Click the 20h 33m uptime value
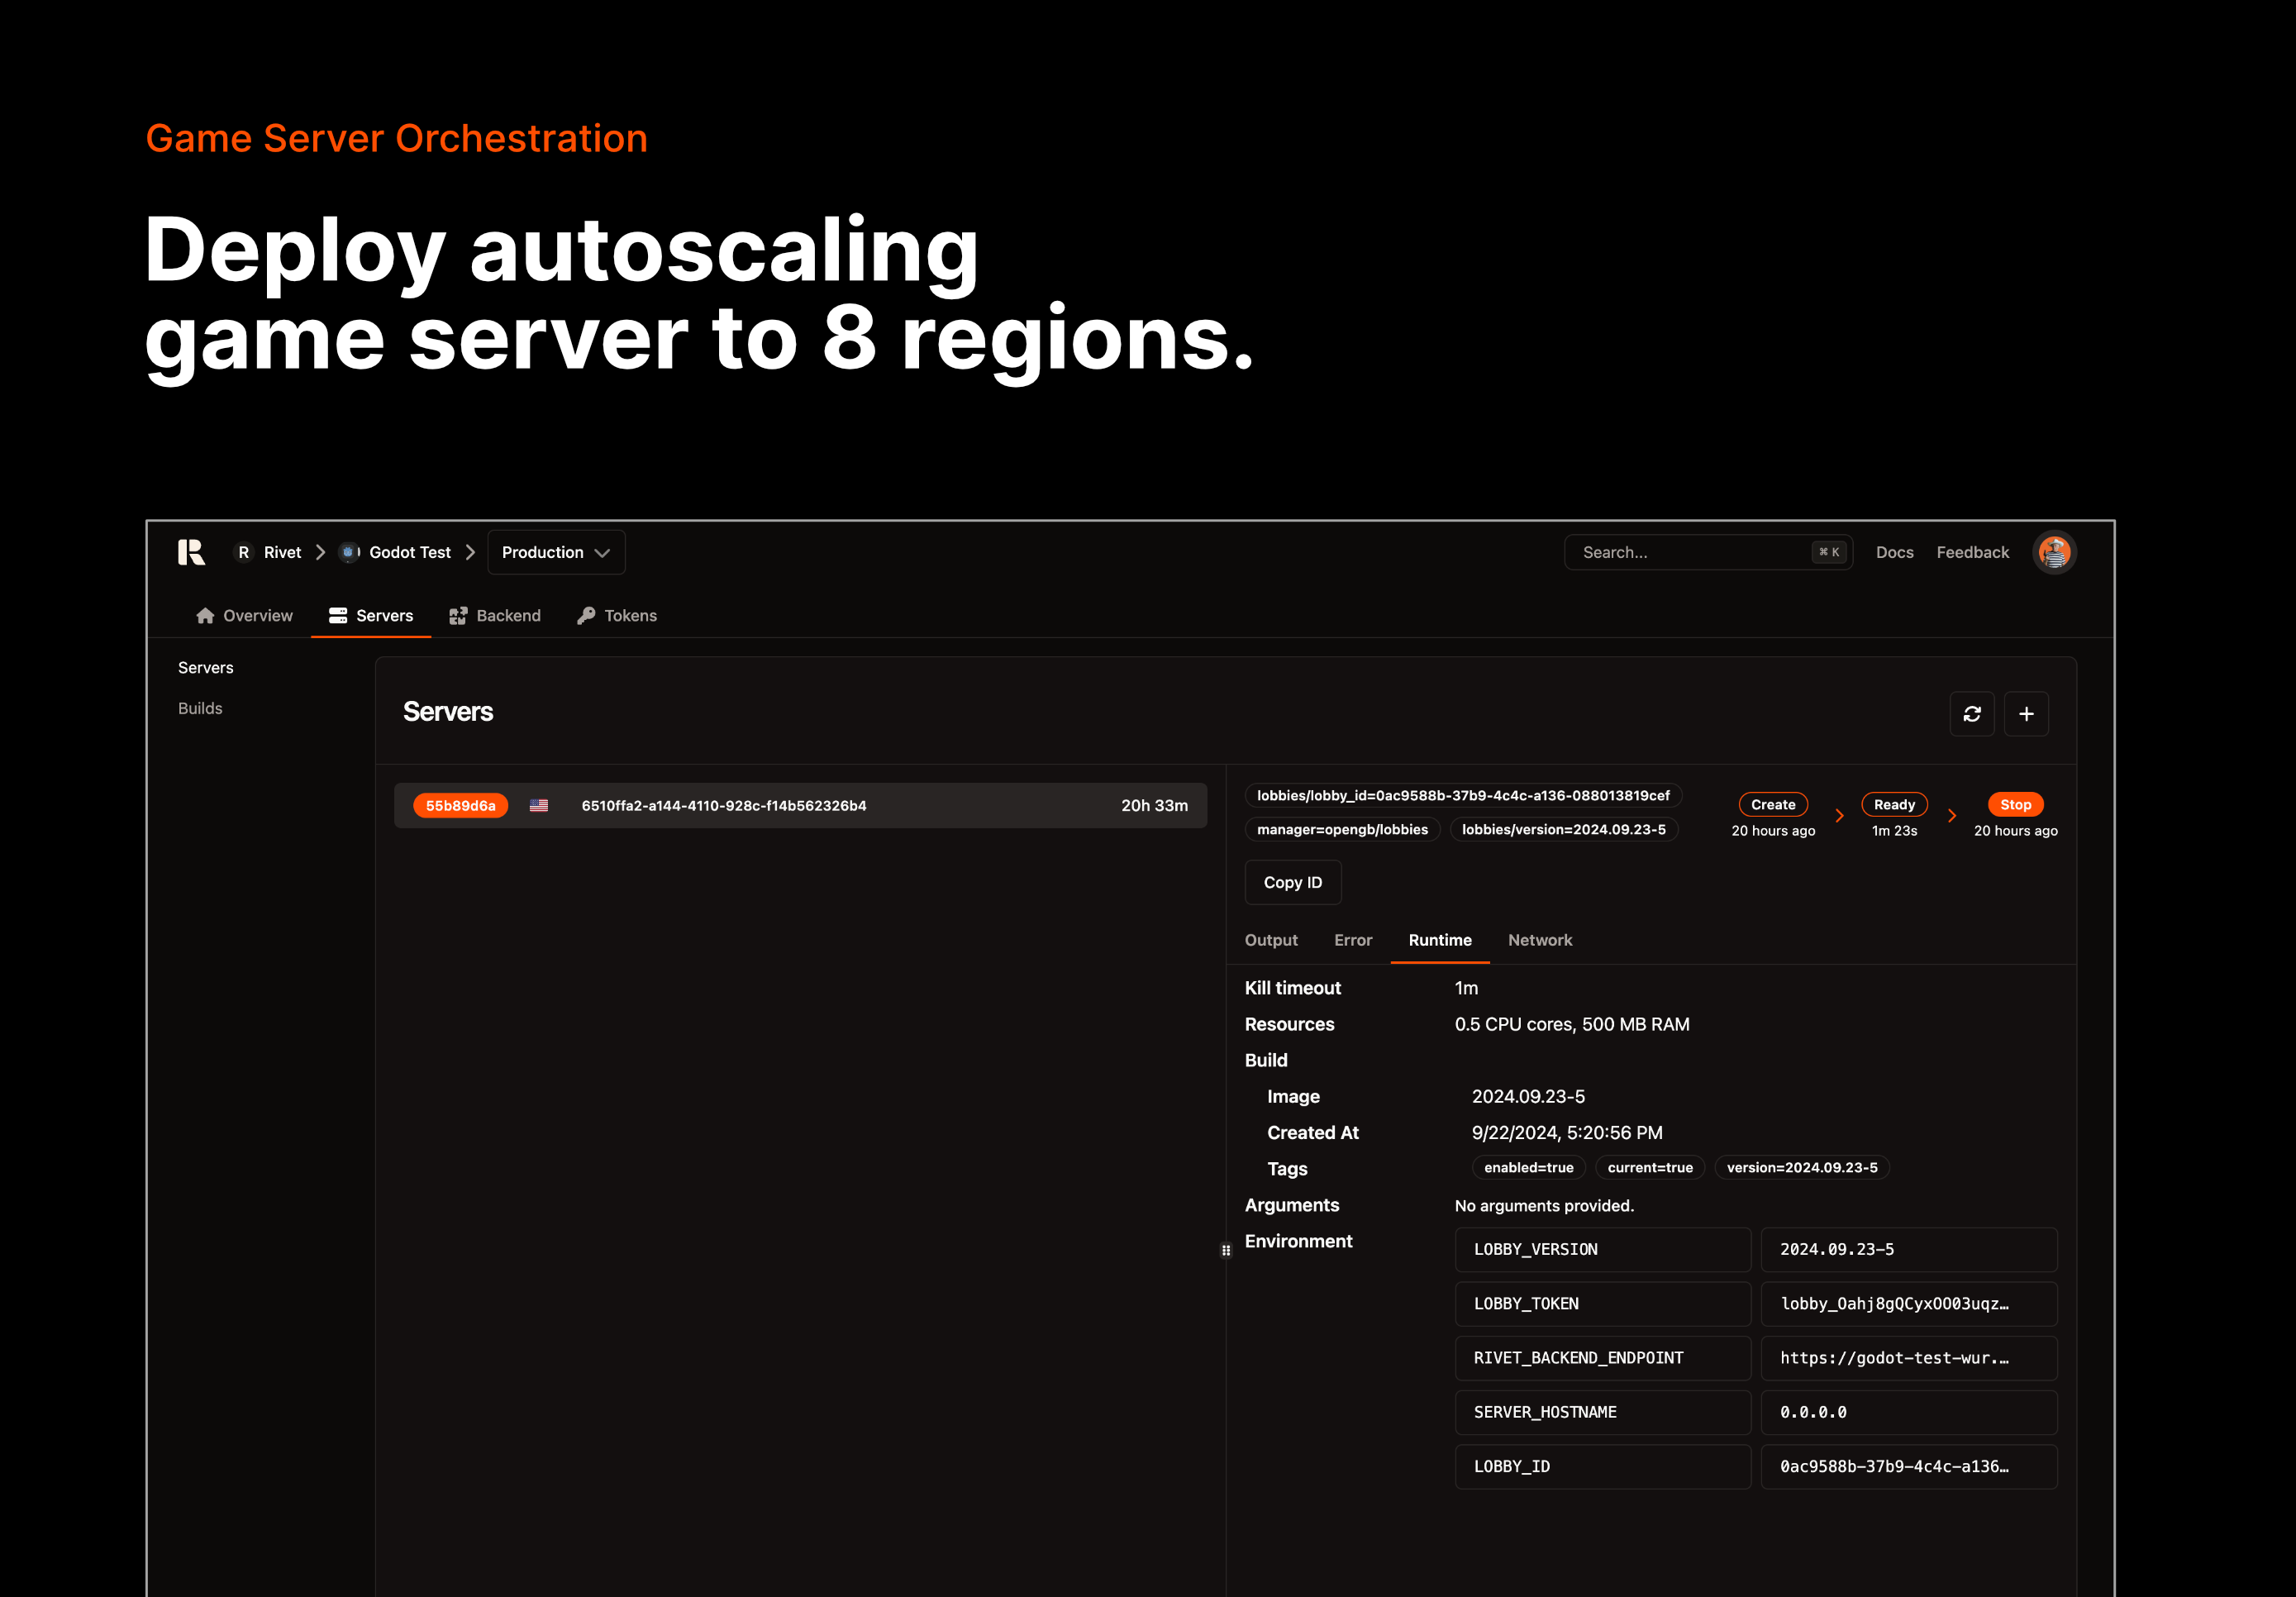 pos(1154,805)
